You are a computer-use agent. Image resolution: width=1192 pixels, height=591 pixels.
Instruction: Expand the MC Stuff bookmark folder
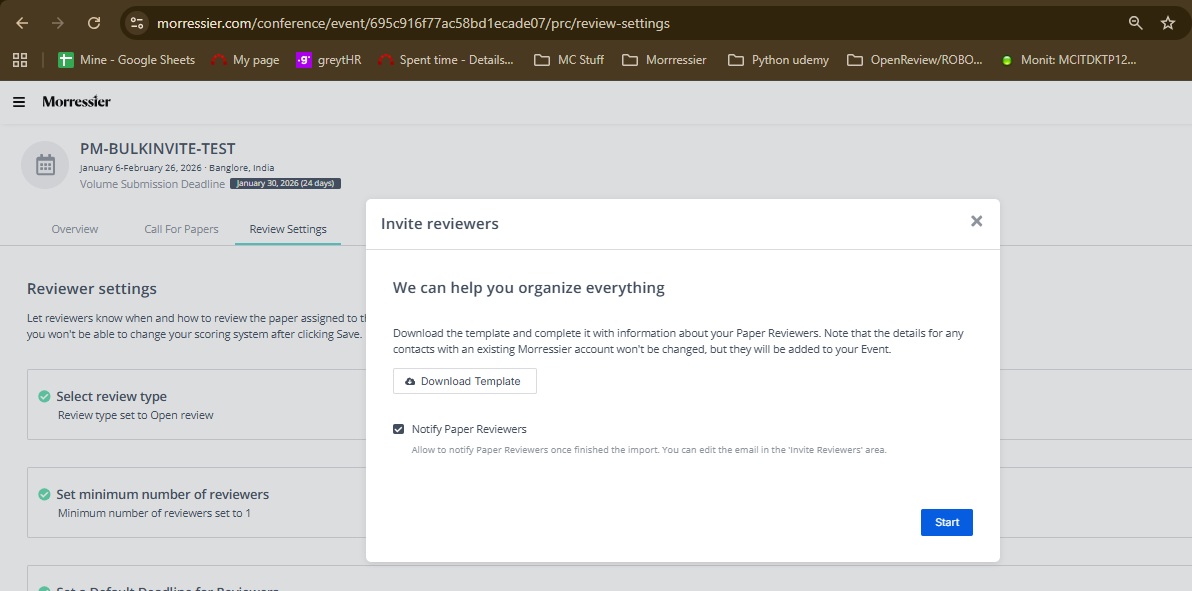pyautogui.click(x=569, y=60)
